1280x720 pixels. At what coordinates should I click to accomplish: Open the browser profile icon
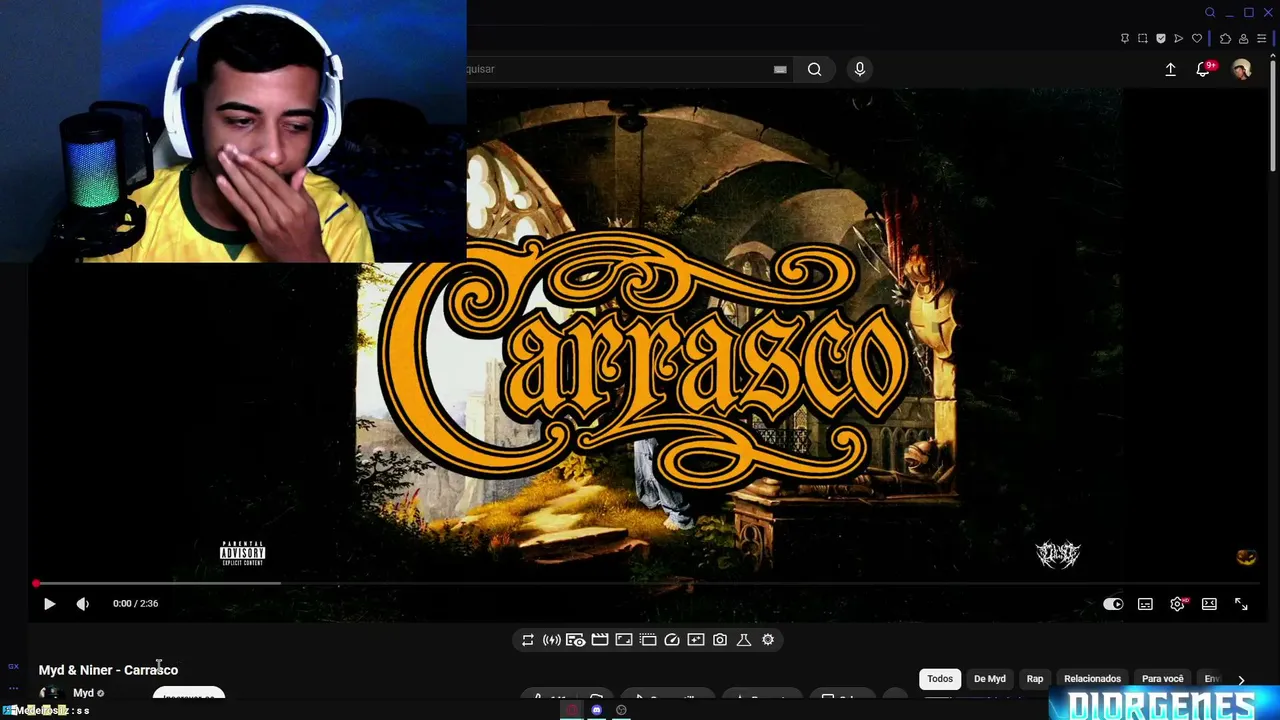point(1244,38)
